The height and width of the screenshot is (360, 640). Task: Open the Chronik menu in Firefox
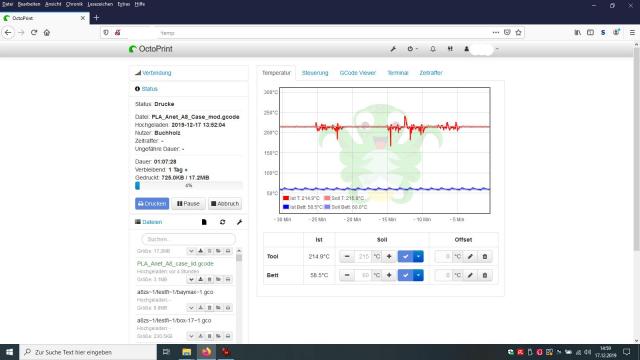pyautogui.click(x=74, y=4)
